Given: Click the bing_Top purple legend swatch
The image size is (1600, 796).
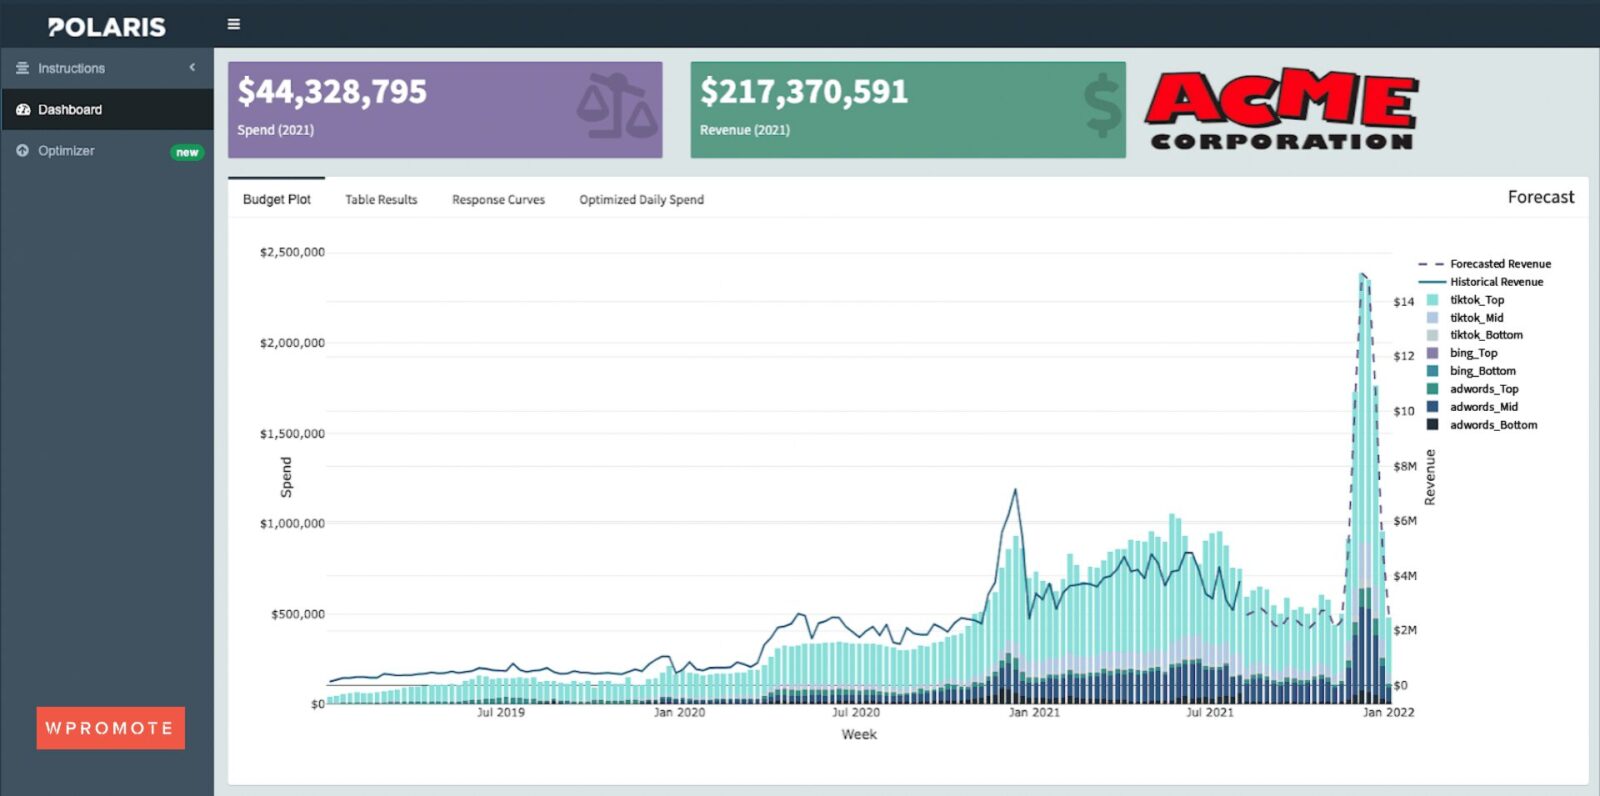Looking at the screenshot, I should (x=1432, y=353).
